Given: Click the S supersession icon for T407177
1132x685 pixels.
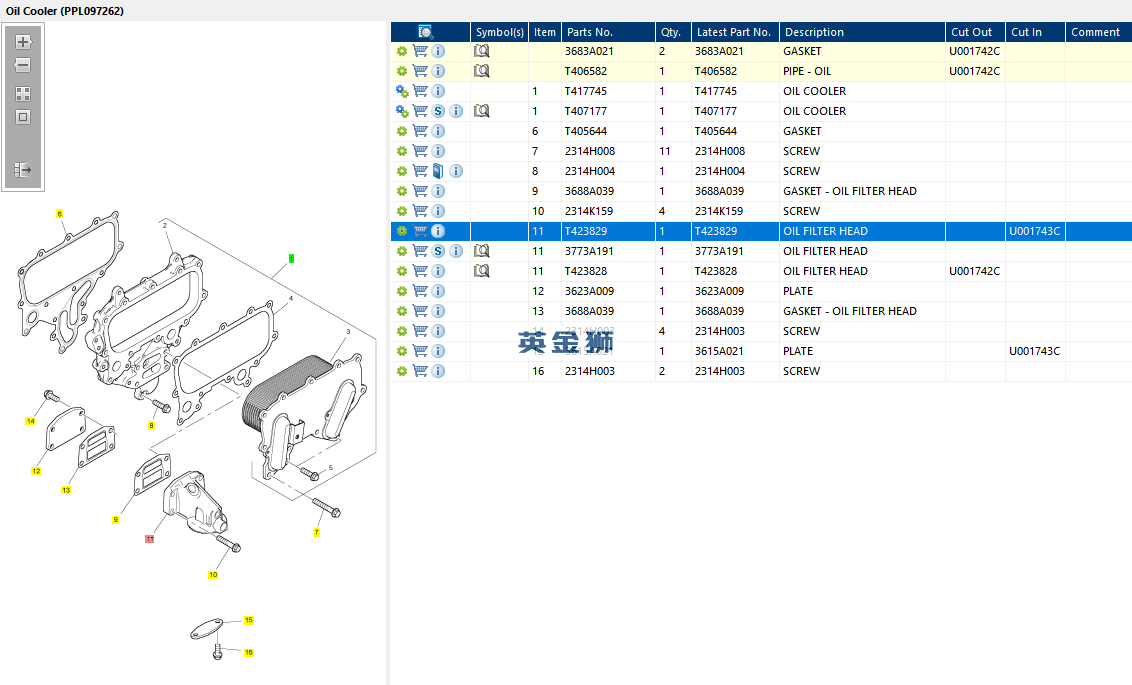Looking at the screenshot, I should (x=438, y=111).
